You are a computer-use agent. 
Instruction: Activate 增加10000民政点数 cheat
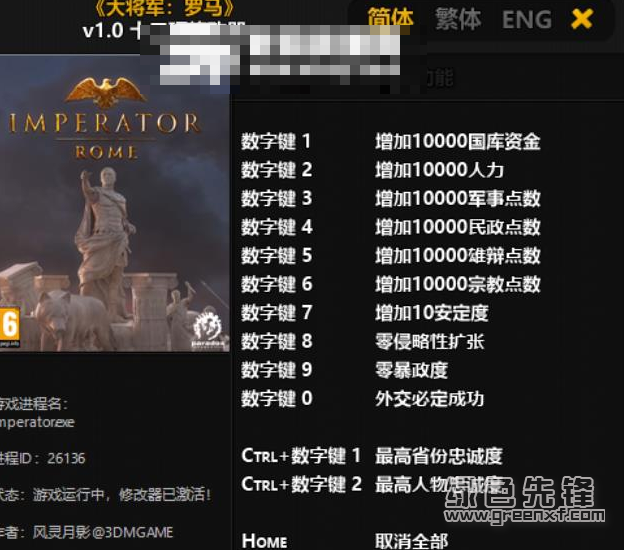click(x=458, y=227)
